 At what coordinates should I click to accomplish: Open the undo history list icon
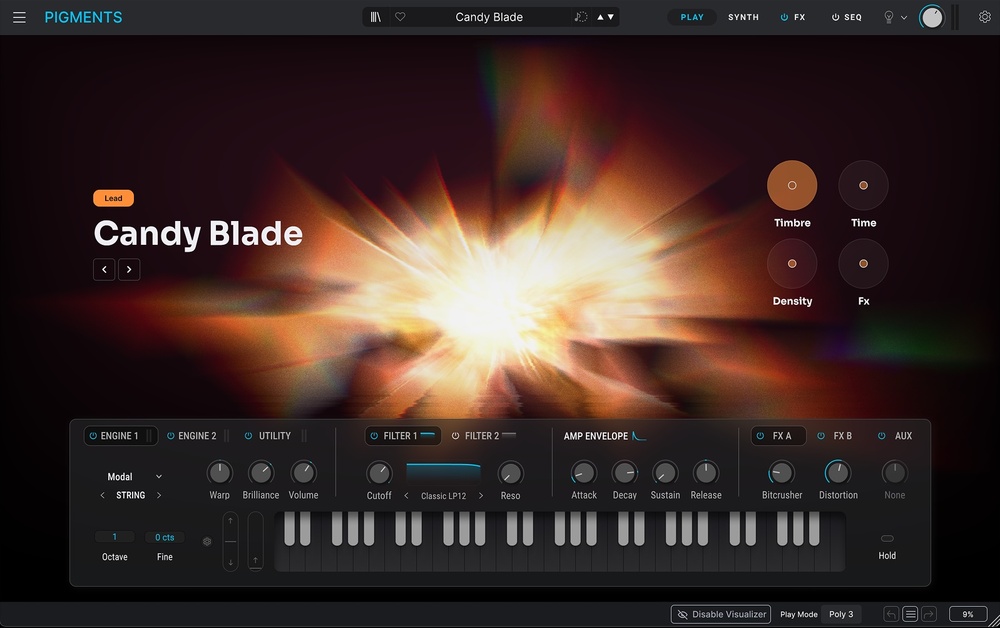click(910, 614)
